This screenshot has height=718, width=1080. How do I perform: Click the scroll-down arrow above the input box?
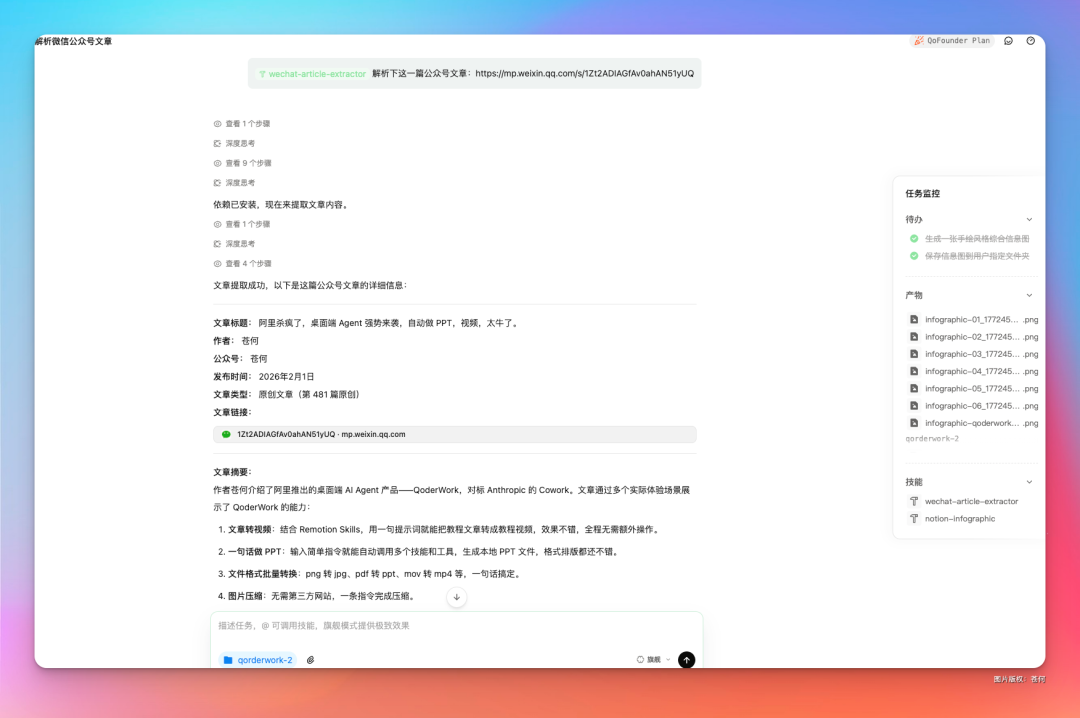pyautogui.click(x=456, y=597)
